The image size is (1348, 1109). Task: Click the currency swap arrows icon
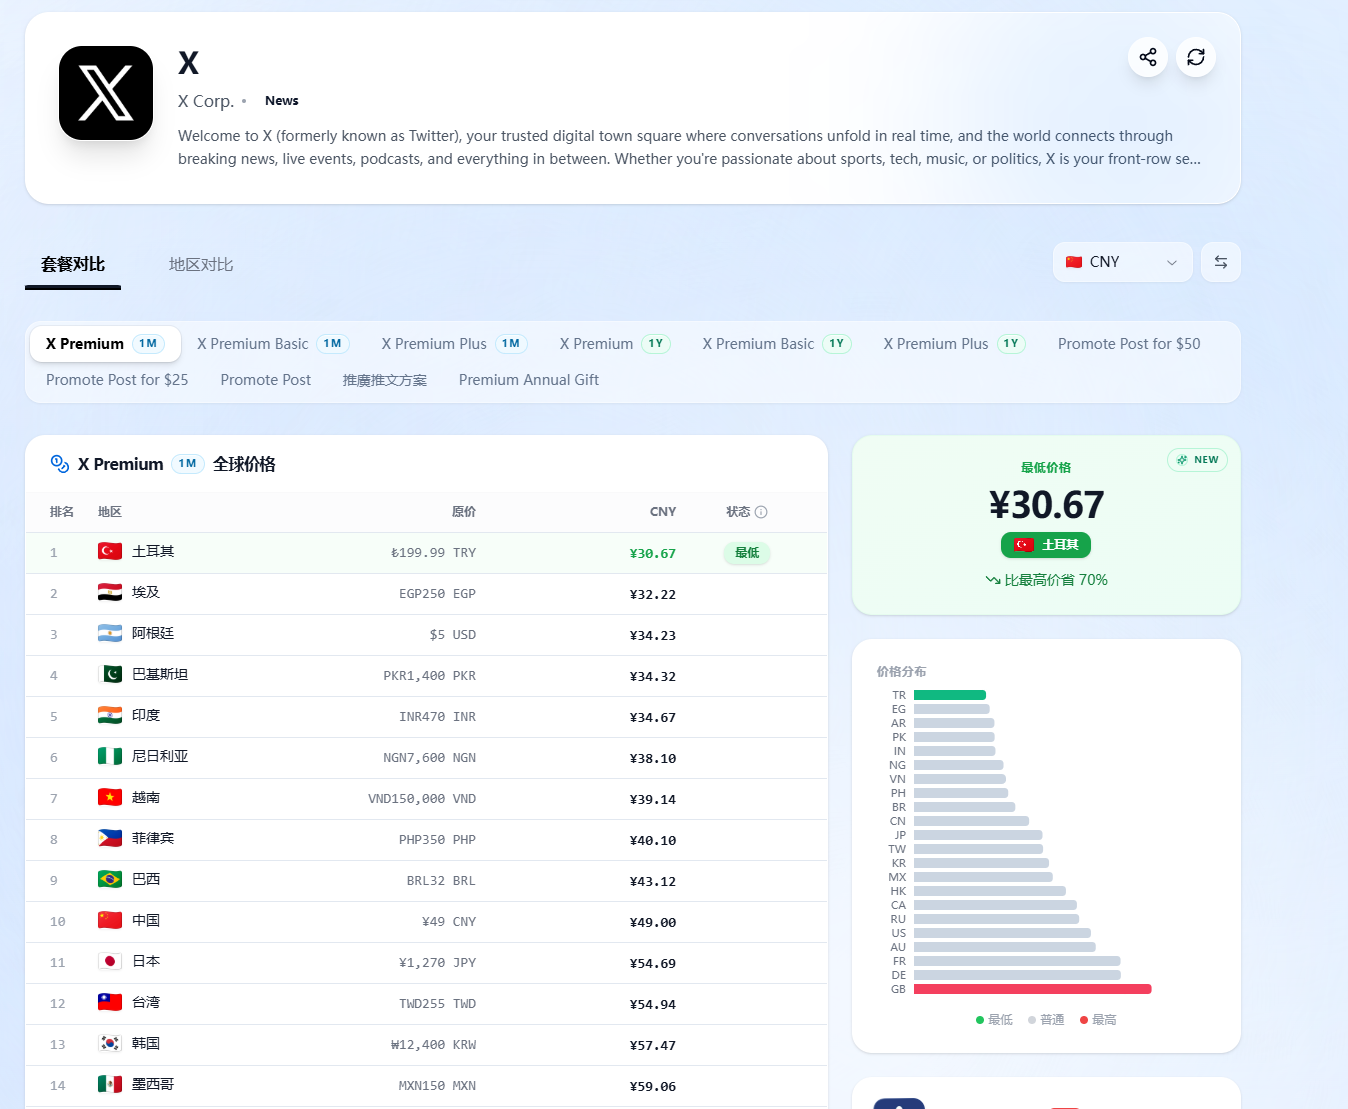point(1220,262)
